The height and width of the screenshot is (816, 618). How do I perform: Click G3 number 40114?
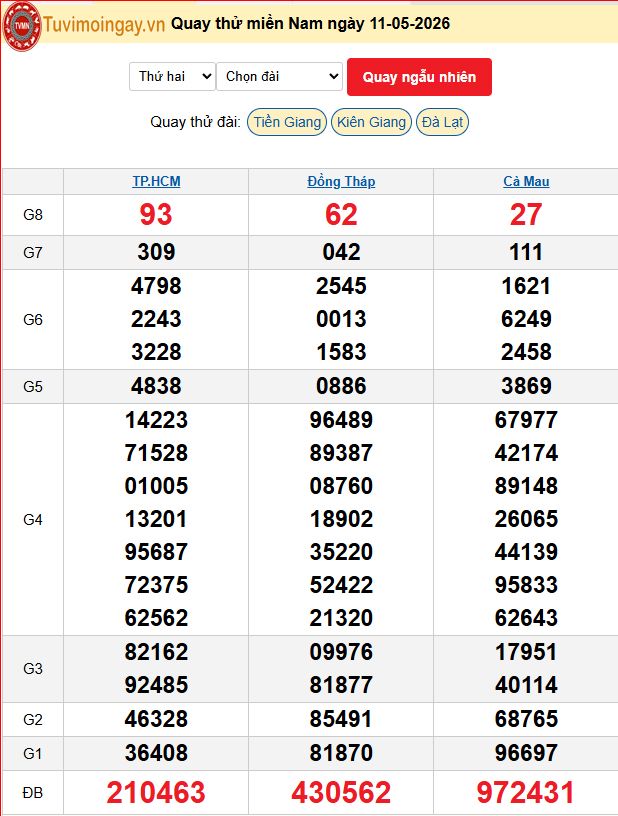(526, 685)
